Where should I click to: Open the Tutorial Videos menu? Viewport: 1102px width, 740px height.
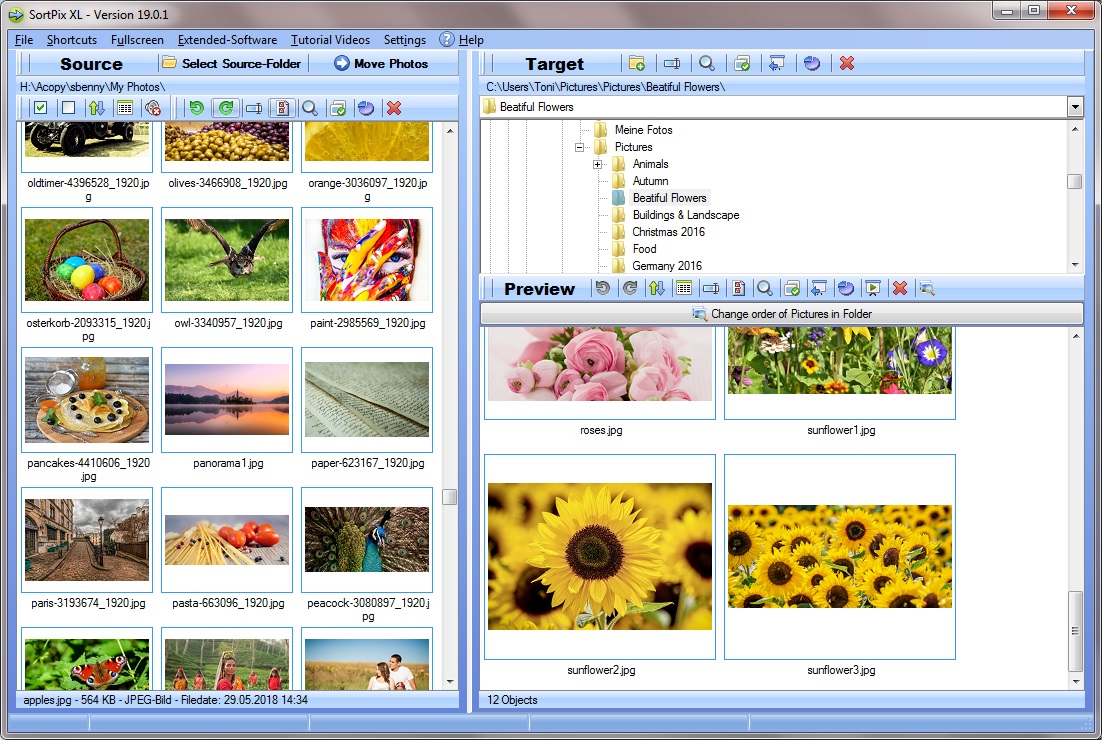point(330,40)
